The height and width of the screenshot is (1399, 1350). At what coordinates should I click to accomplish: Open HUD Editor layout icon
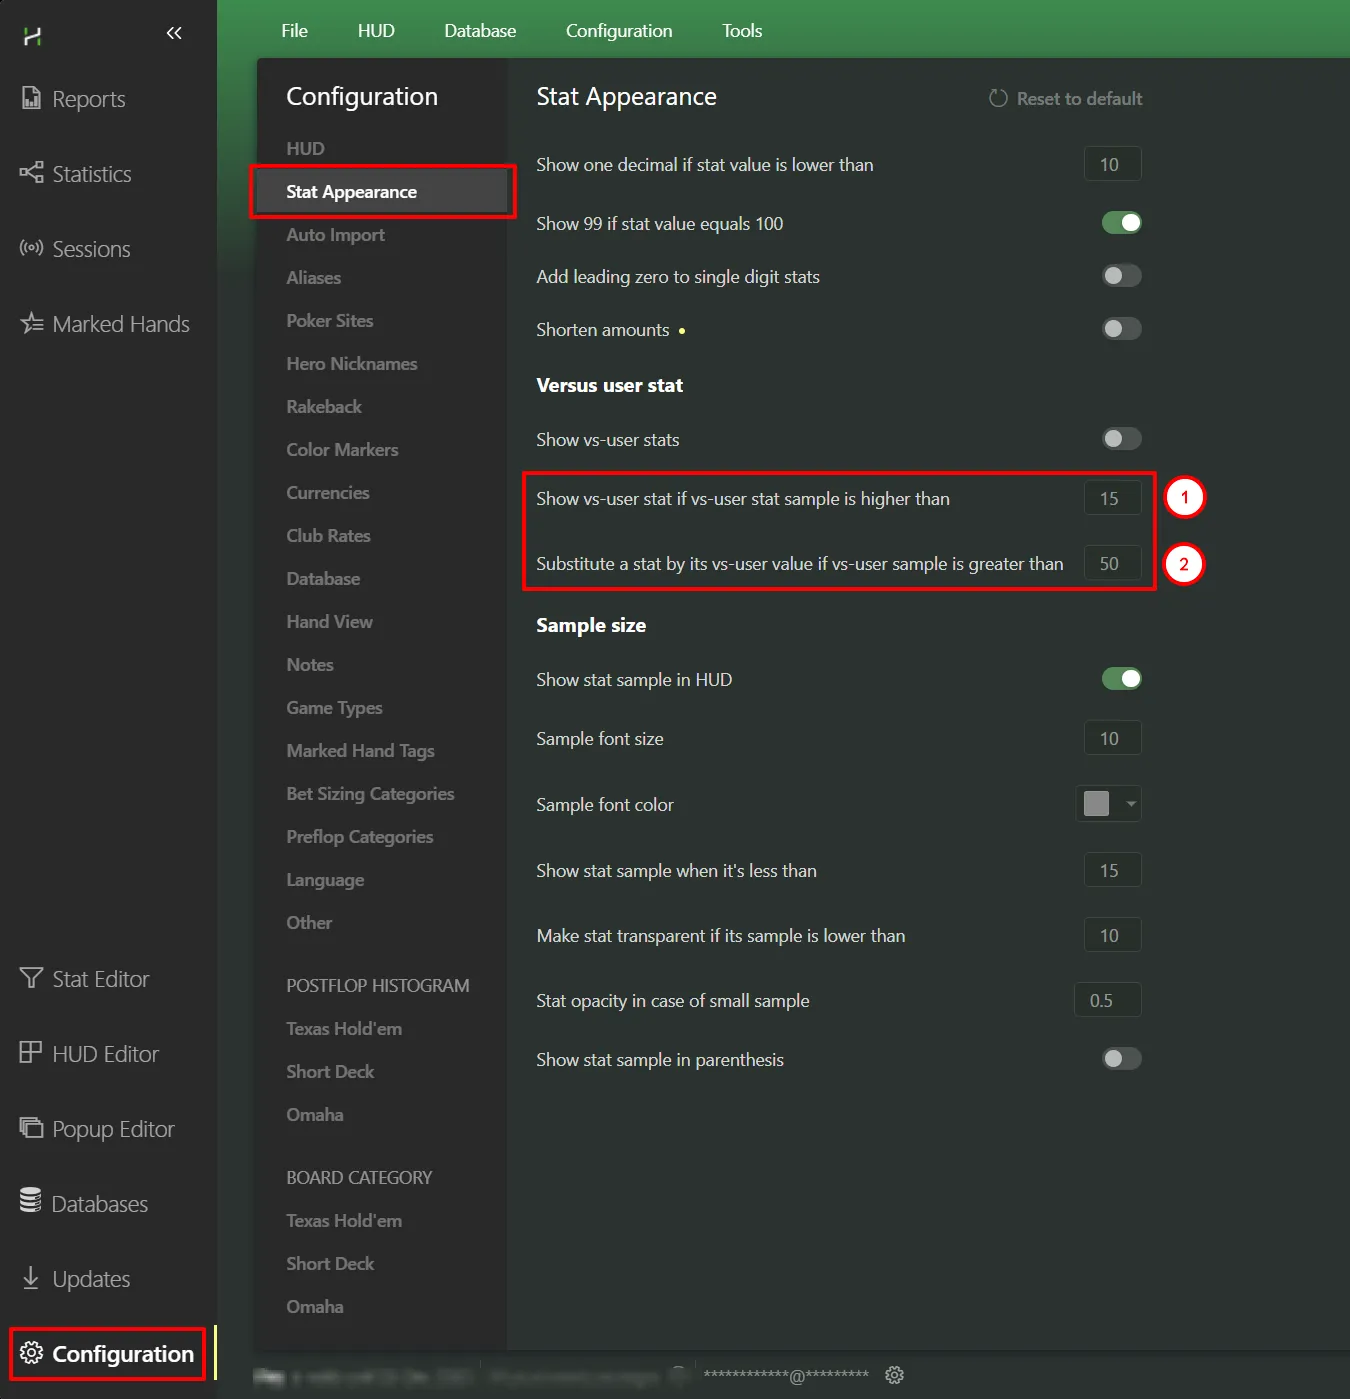tap(31, 1053)
